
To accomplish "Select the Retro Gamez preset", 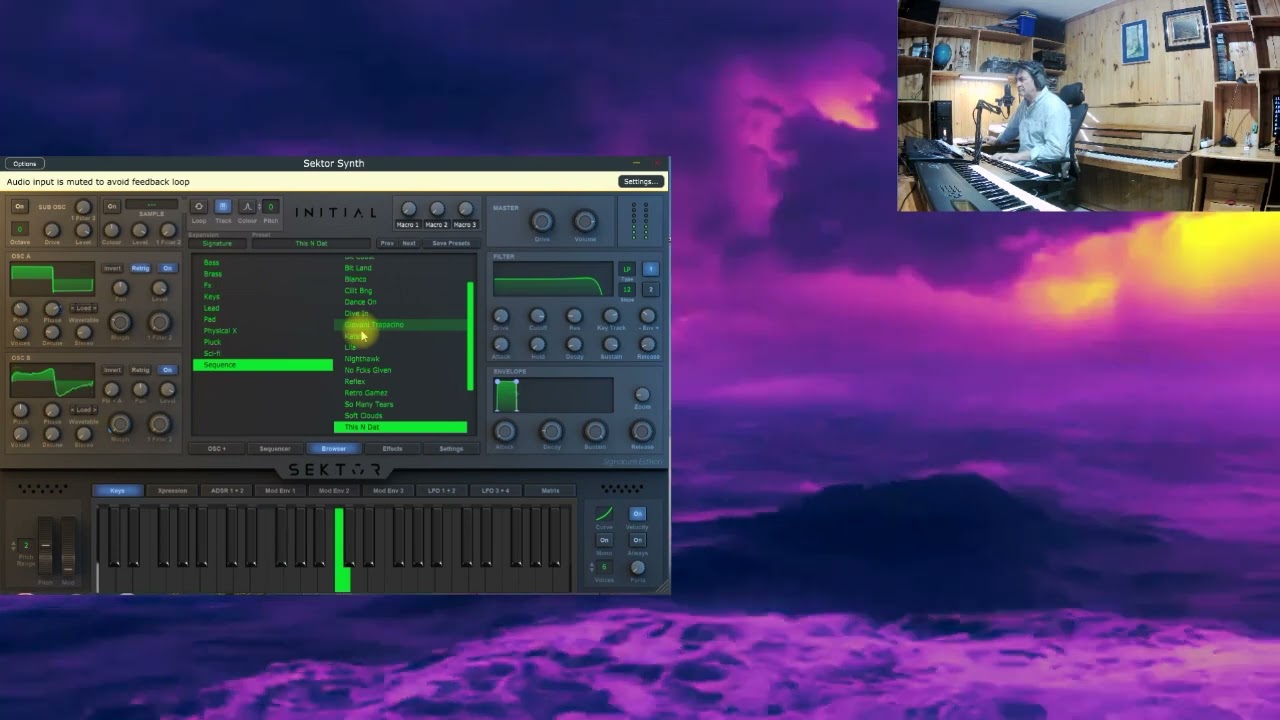I will pyautogui.click(x=366, y=393).
